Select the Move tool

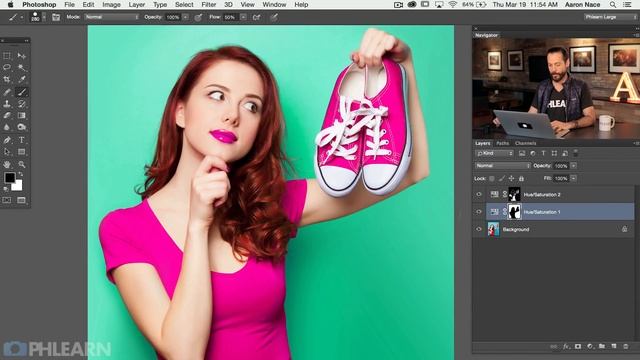tap(22, 56)
